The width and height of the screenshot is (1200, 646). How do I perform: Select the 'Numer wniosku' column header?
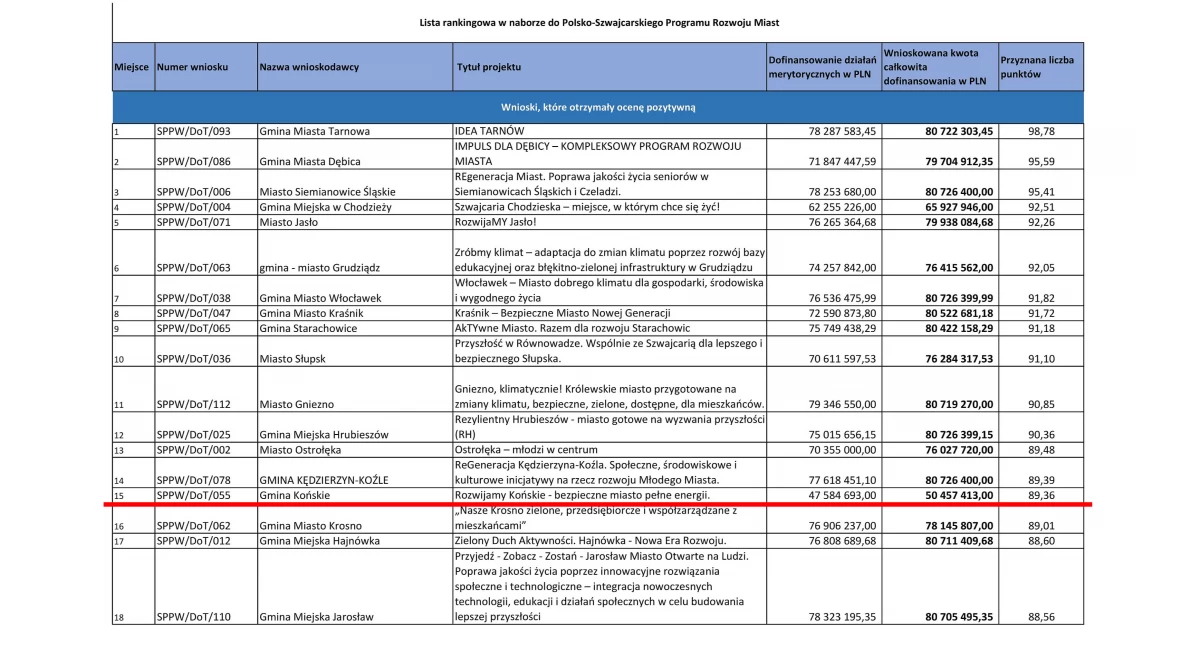click(x=193, y=67)
